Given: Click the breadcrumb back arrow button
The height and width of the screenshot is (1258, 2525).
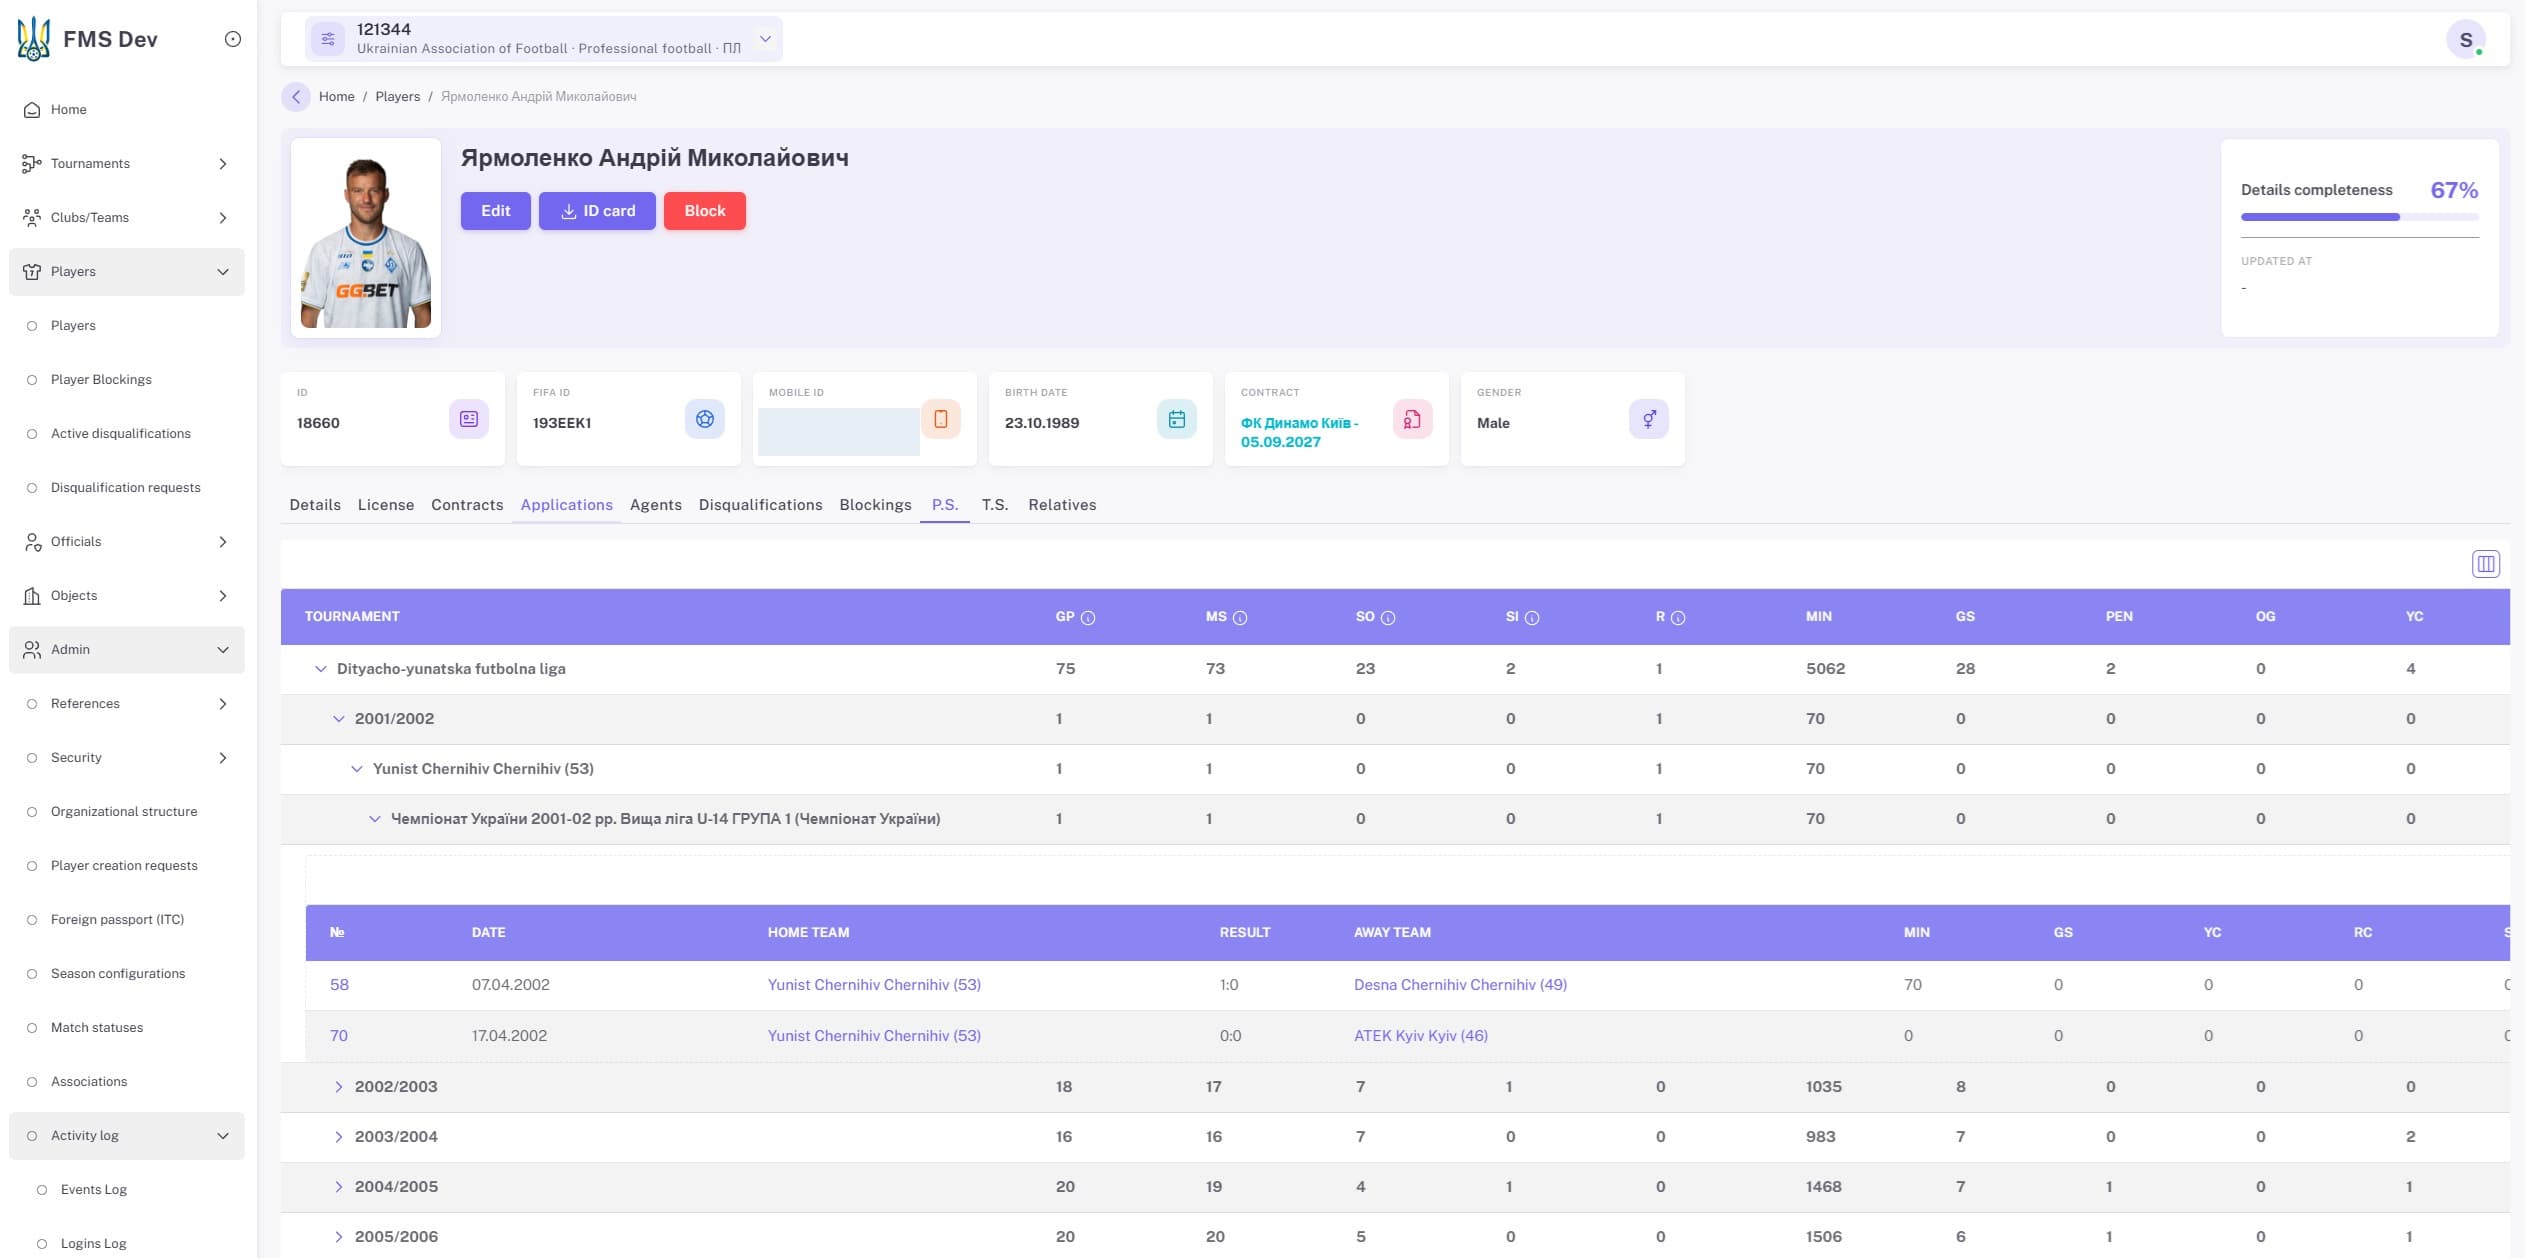Looking at the screenshot, I should pos(296,97).
